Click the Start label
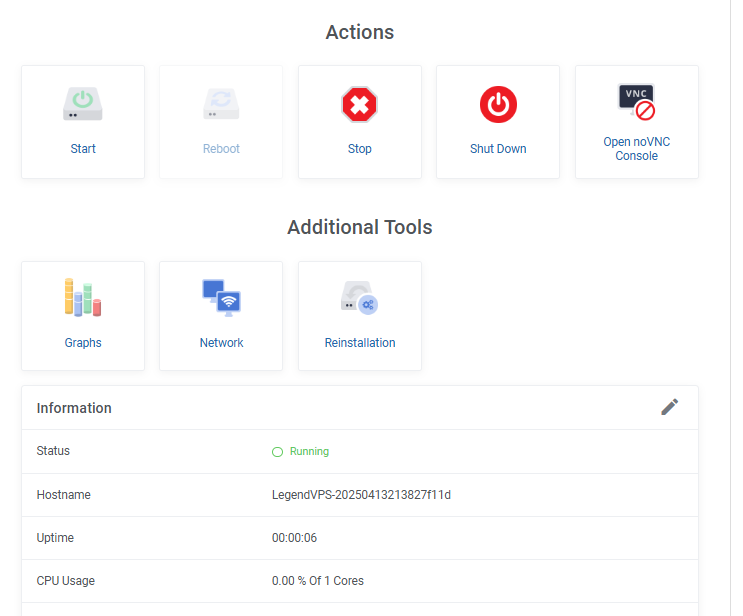 83,149
